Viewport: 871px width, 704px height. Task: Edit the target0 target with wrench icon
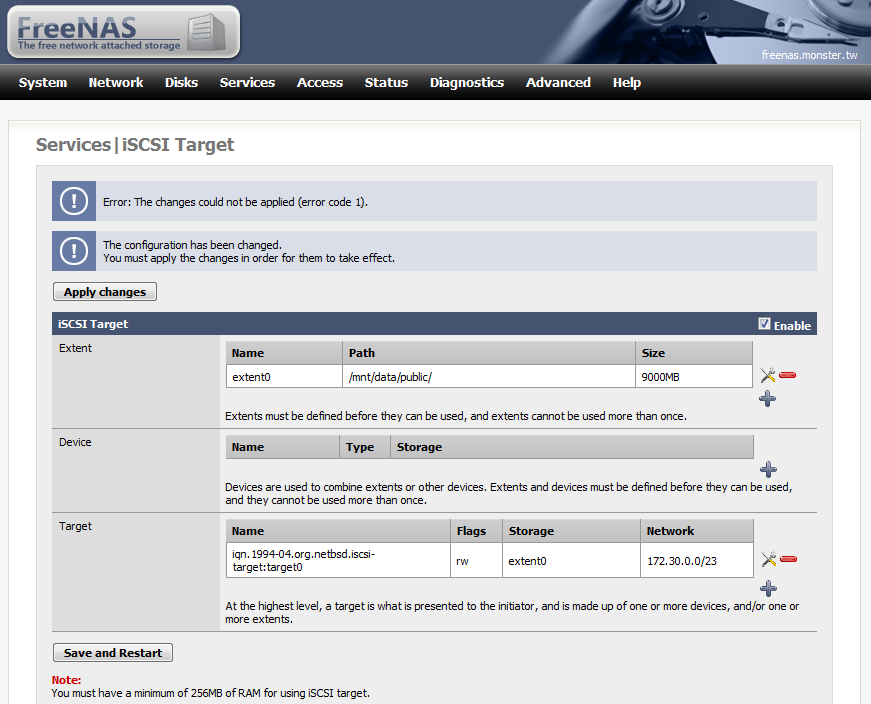[x=769, y=559]
